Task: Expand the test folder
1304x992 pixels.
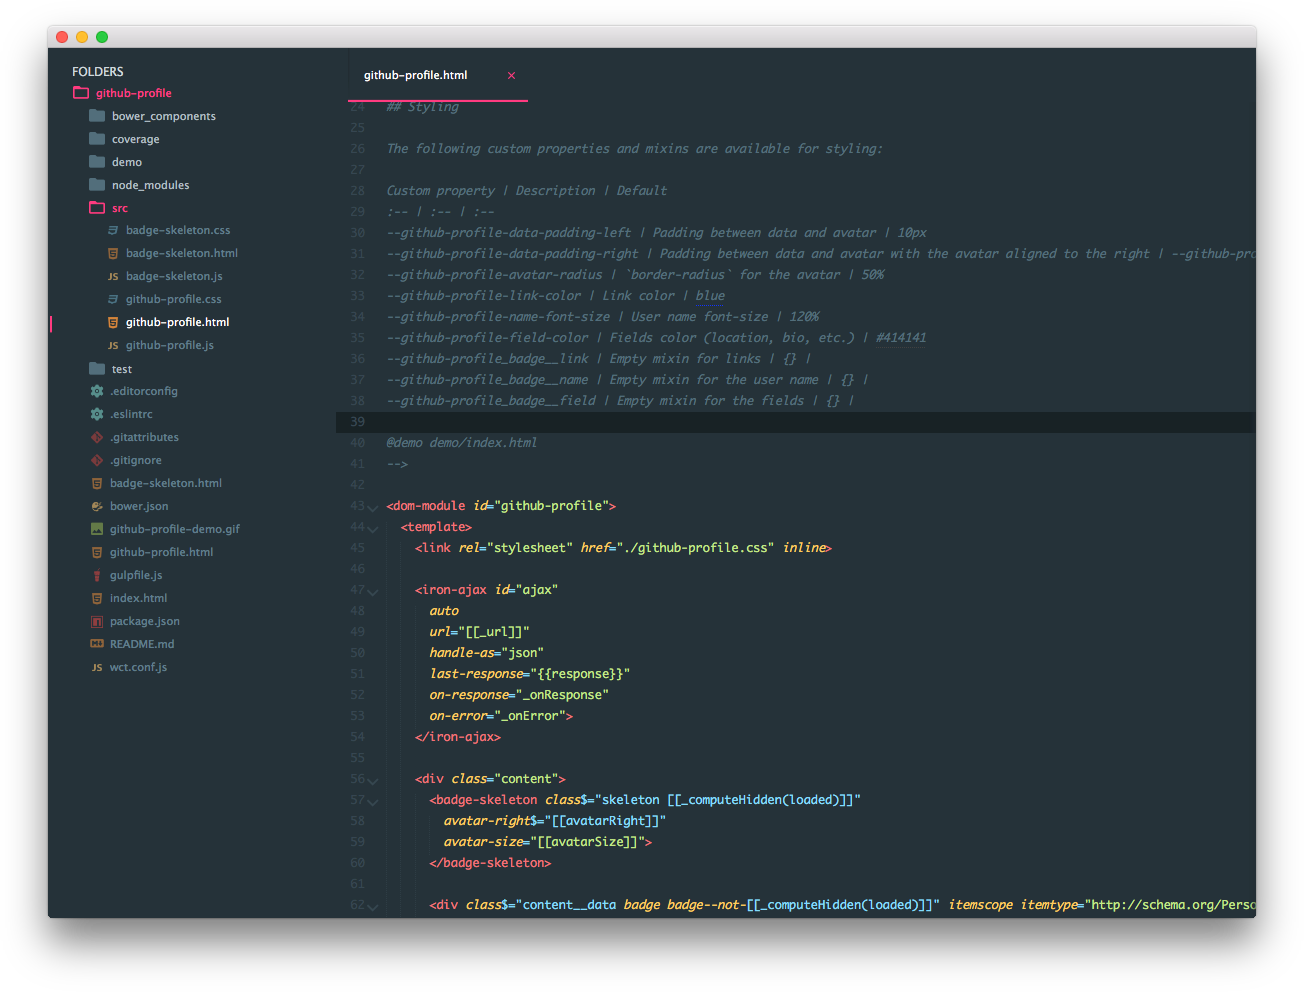Action: click(122, 369)
